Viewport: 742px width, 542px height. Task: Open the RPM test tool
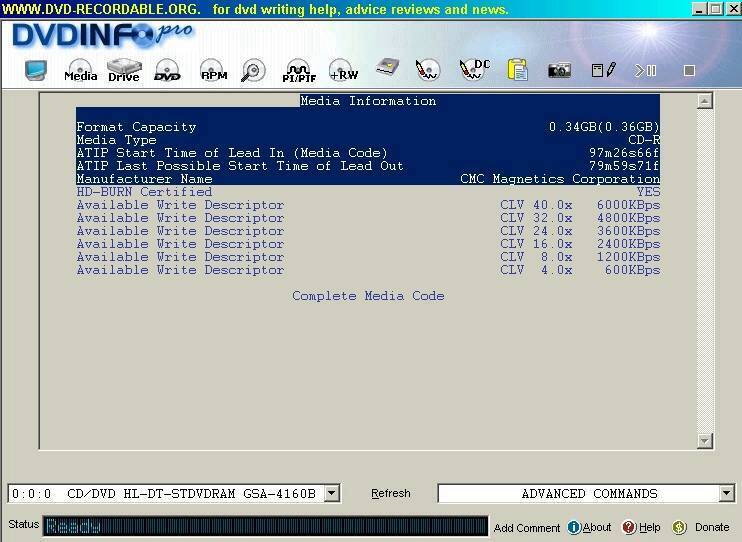click(213, 71)
